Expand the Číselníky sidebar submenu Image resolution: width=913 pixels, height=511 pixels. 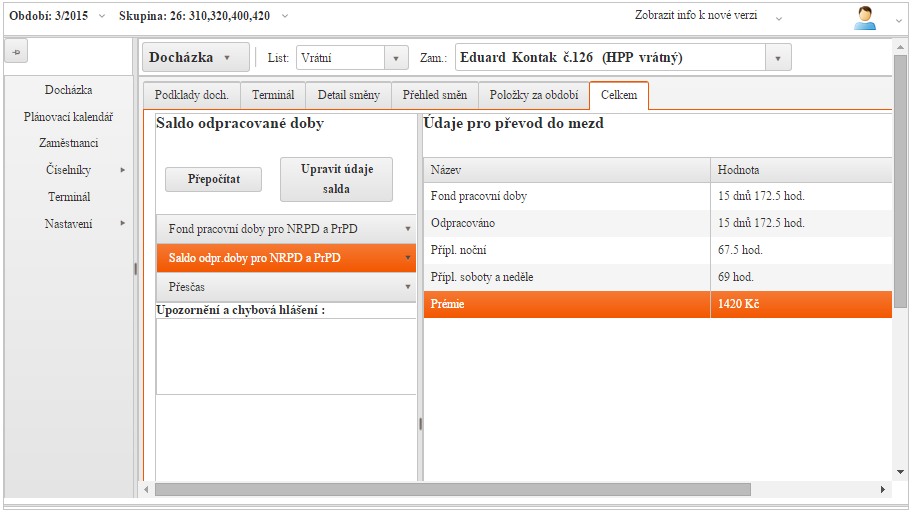pyautogui.click(x=68, y=170)
